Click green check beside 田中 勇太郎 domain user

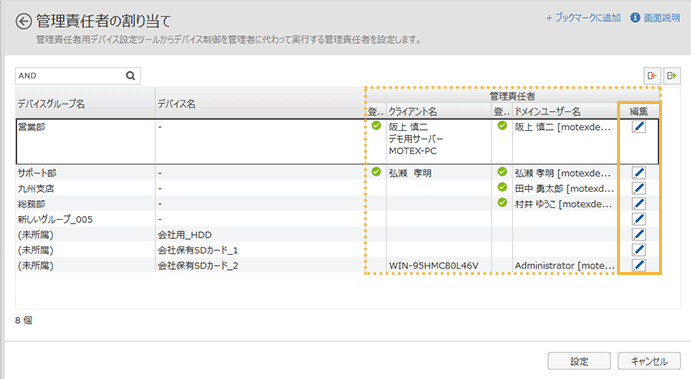point(502,187)
